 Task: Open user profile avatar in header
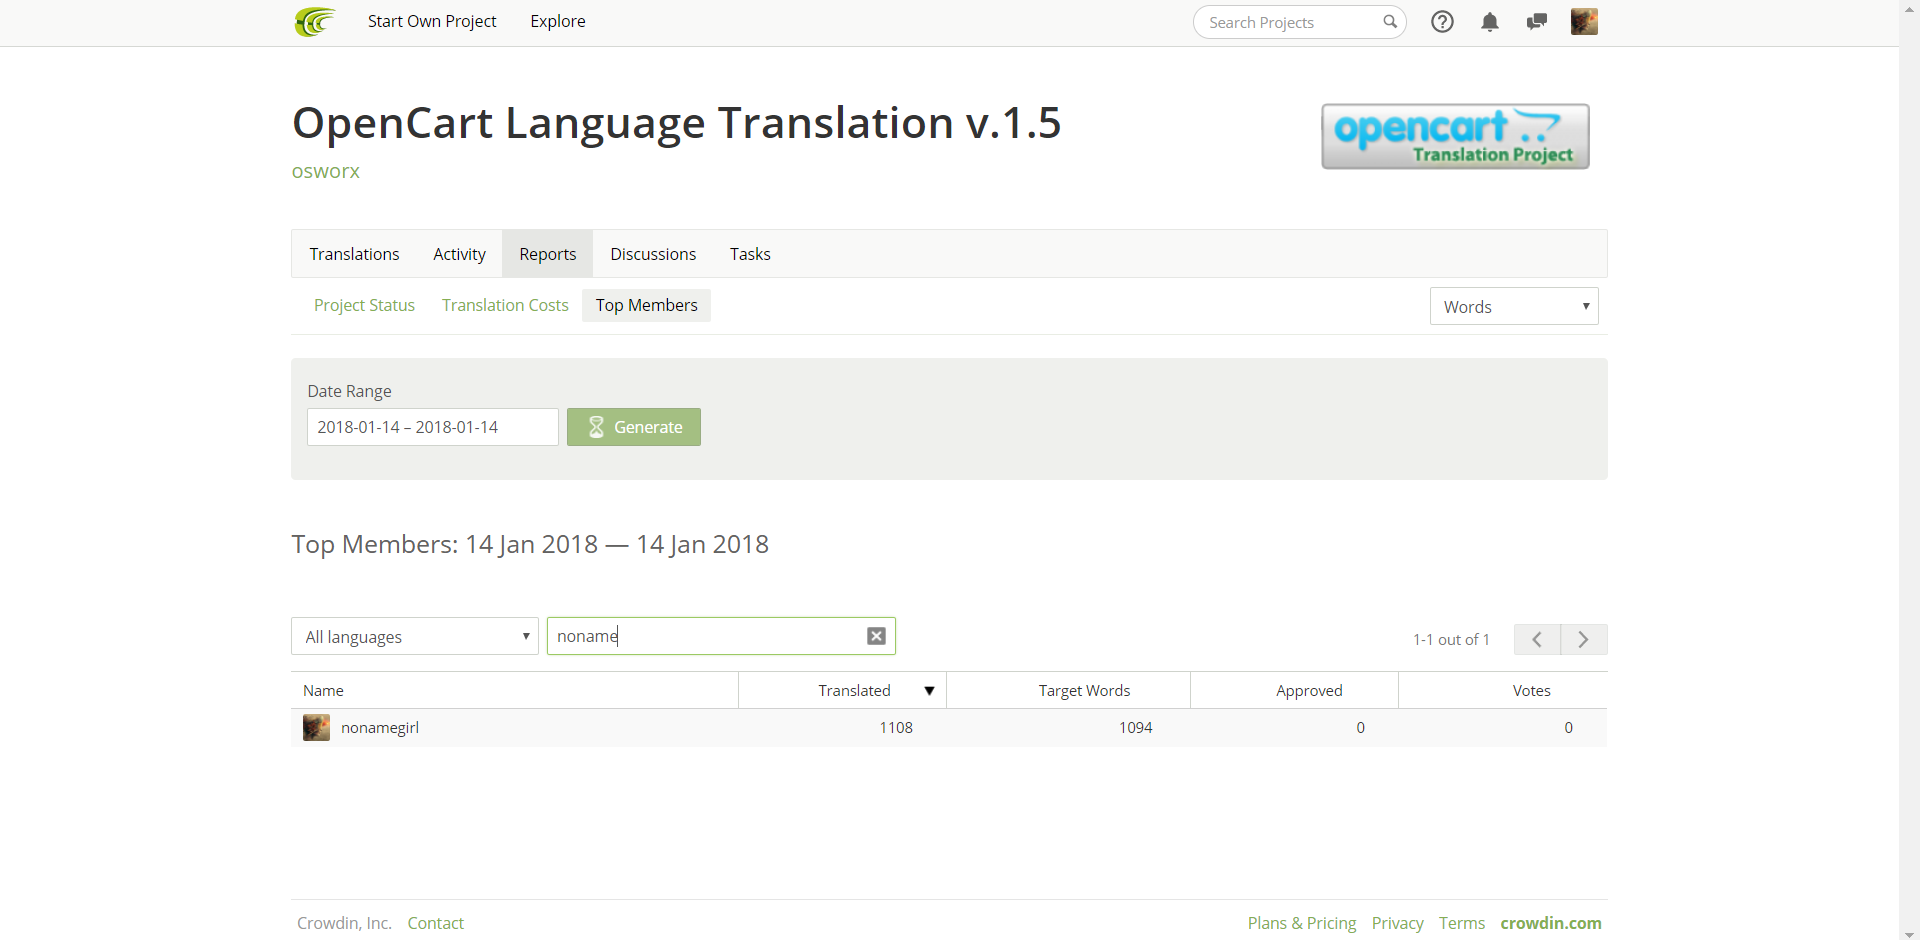(x=1584, y=22)
